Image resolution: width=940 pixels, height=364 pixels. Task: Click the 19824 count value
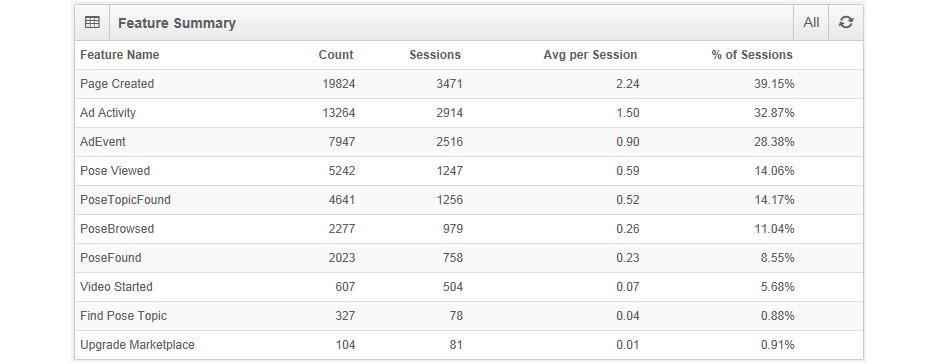(339, 84)
